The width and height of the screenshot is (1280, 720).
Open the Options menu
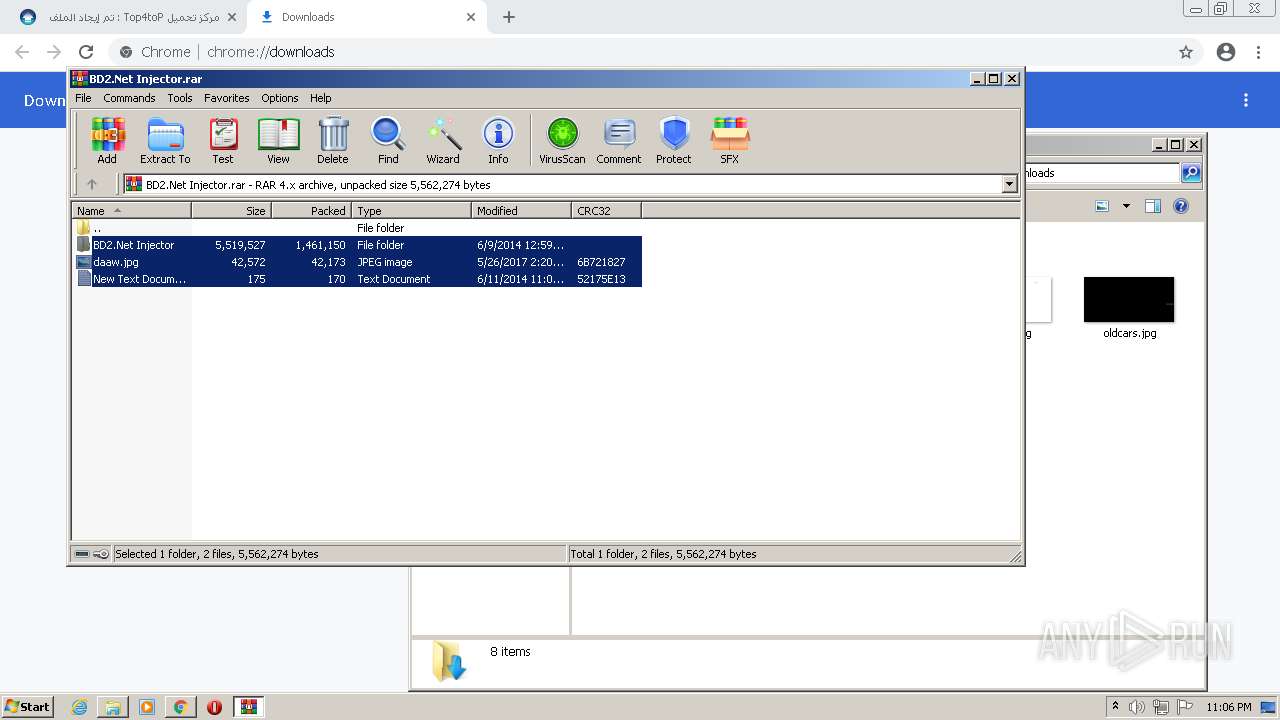click(280, 98)
